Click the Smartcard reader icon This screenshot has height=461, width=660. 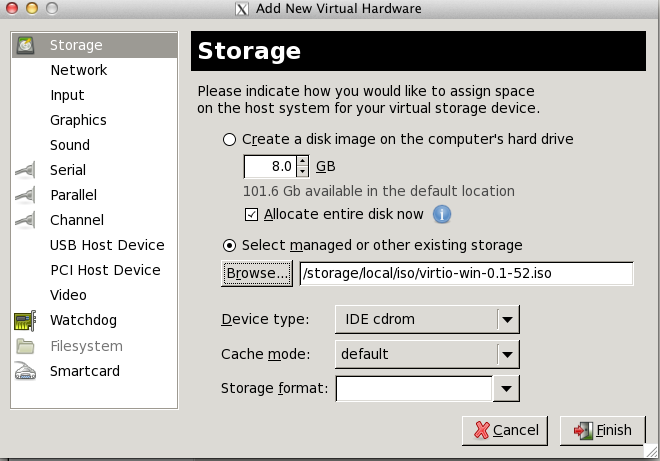click(25, 371)
